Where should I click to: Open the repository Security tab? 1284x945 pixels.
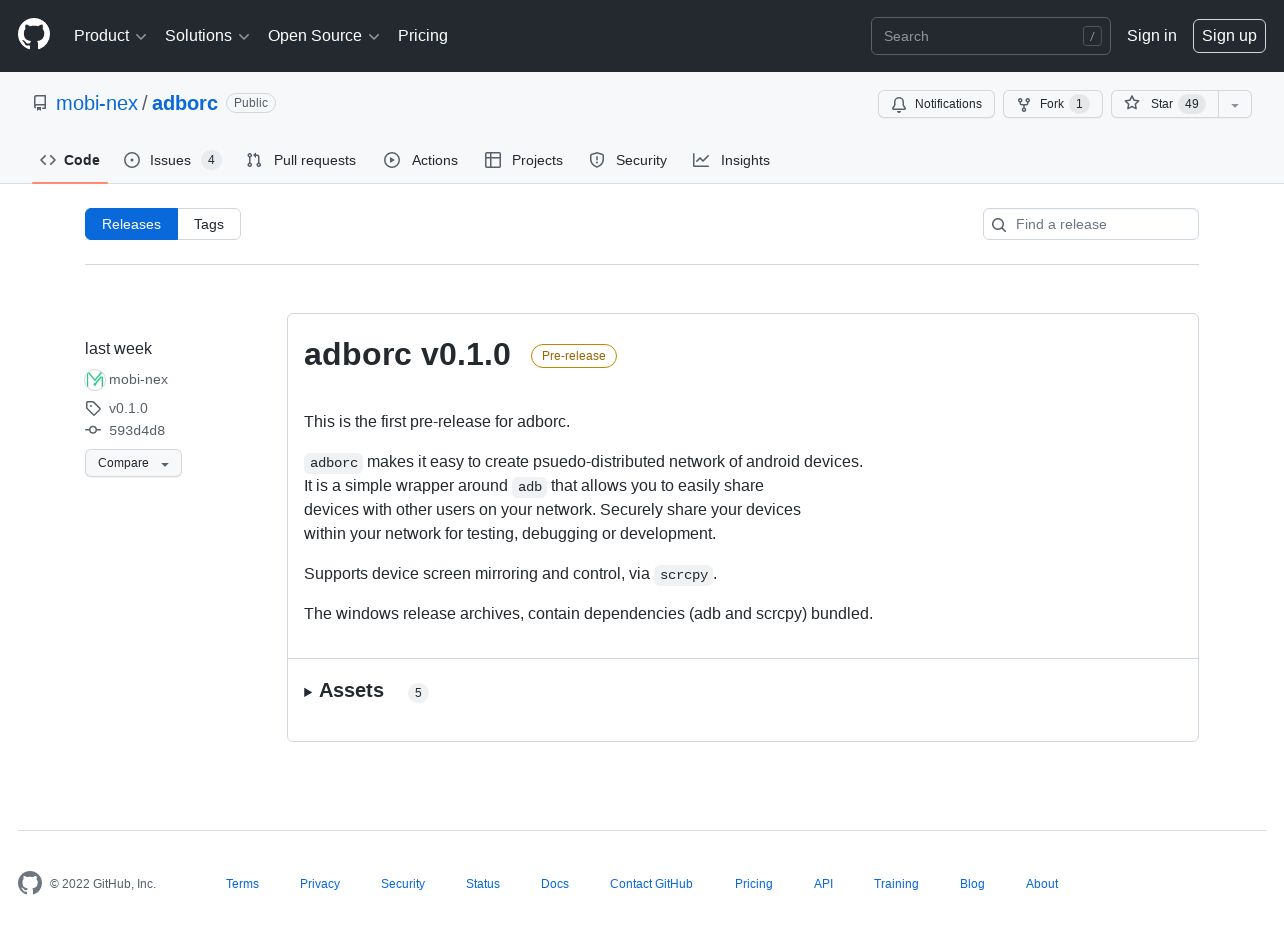628,160
